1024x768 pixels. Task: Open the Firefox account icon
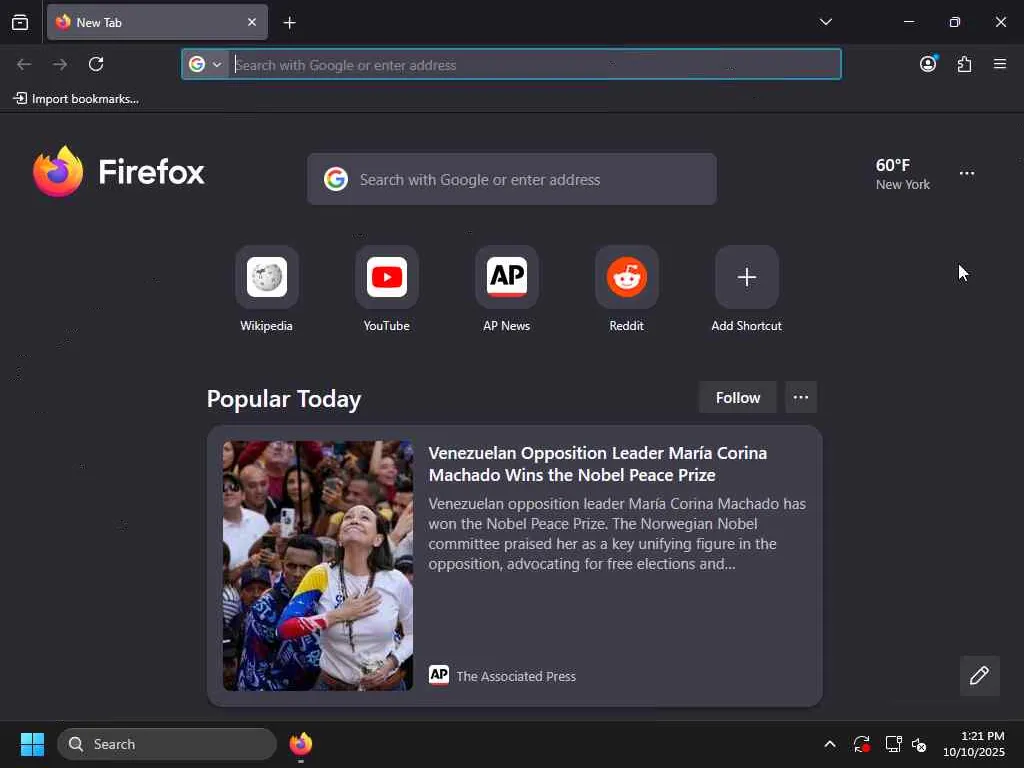(x=928, y=64)
